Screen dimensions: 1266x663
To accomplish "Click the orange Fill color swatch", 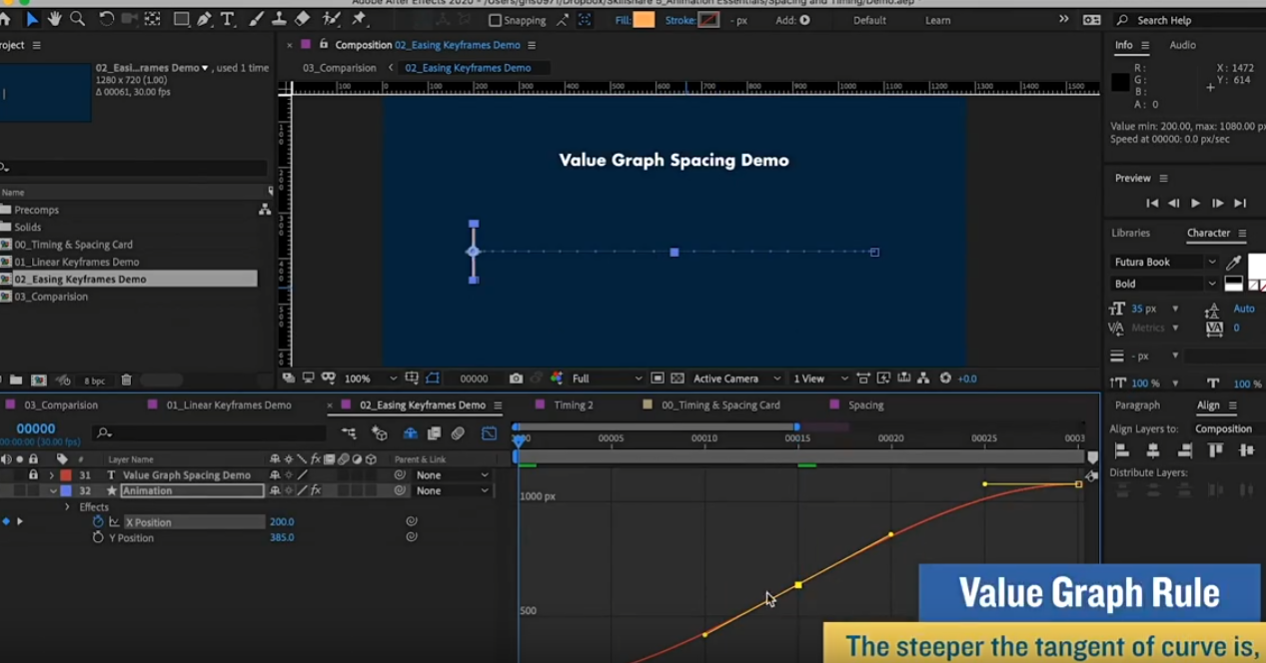I will [x=644, y=20].
